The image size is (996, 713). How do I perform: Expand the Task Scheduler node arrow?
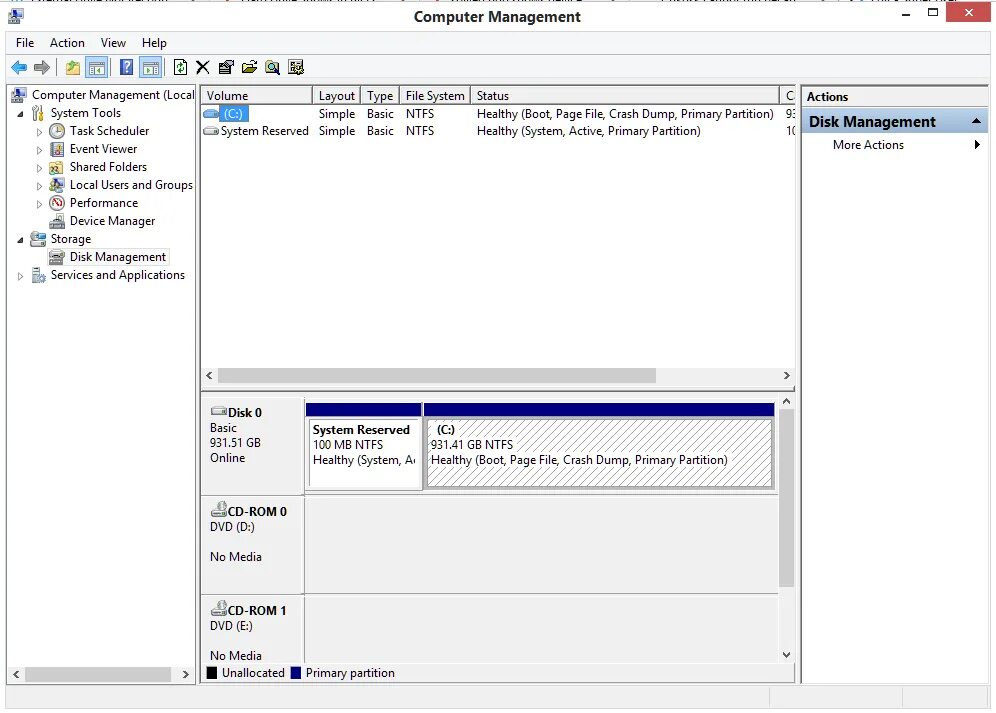39,132
